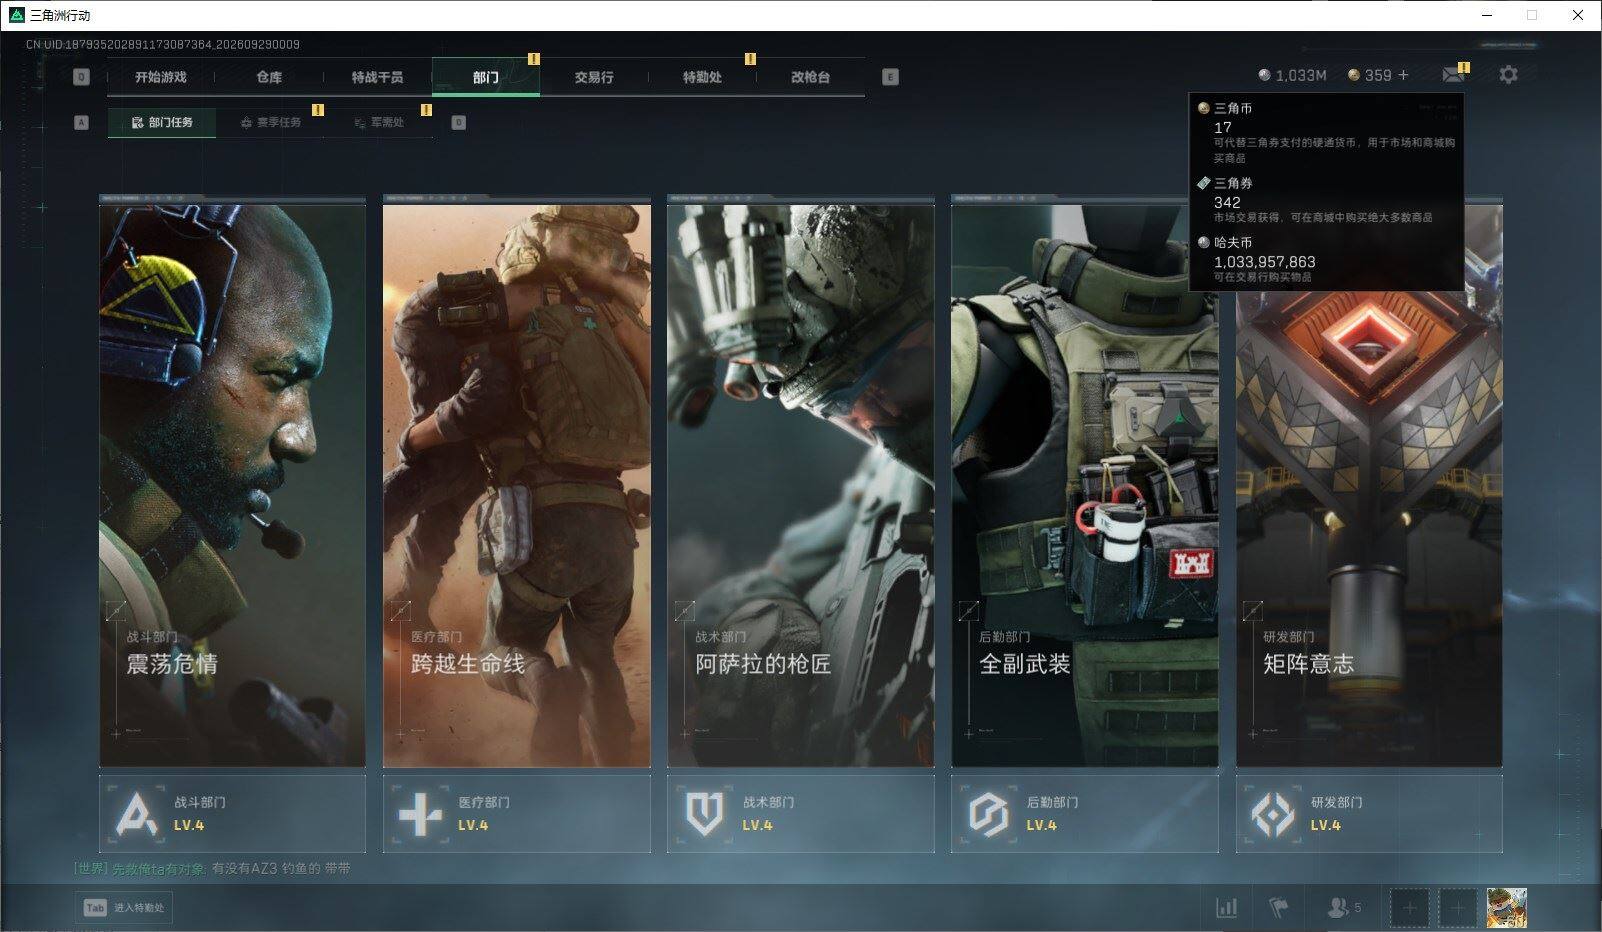The height and width of the screenshot is (932, 1602).
Task: Click the 三角券 342 tooltip entry
Action: tap(1326, 201)
